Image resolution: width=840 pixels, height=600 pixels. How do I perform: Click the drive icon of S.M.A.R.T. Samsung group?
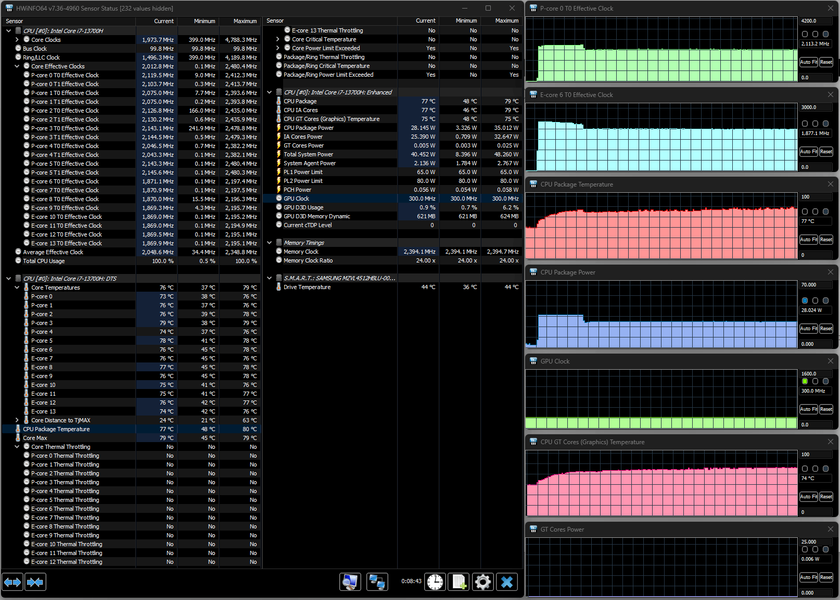(279, 278)
